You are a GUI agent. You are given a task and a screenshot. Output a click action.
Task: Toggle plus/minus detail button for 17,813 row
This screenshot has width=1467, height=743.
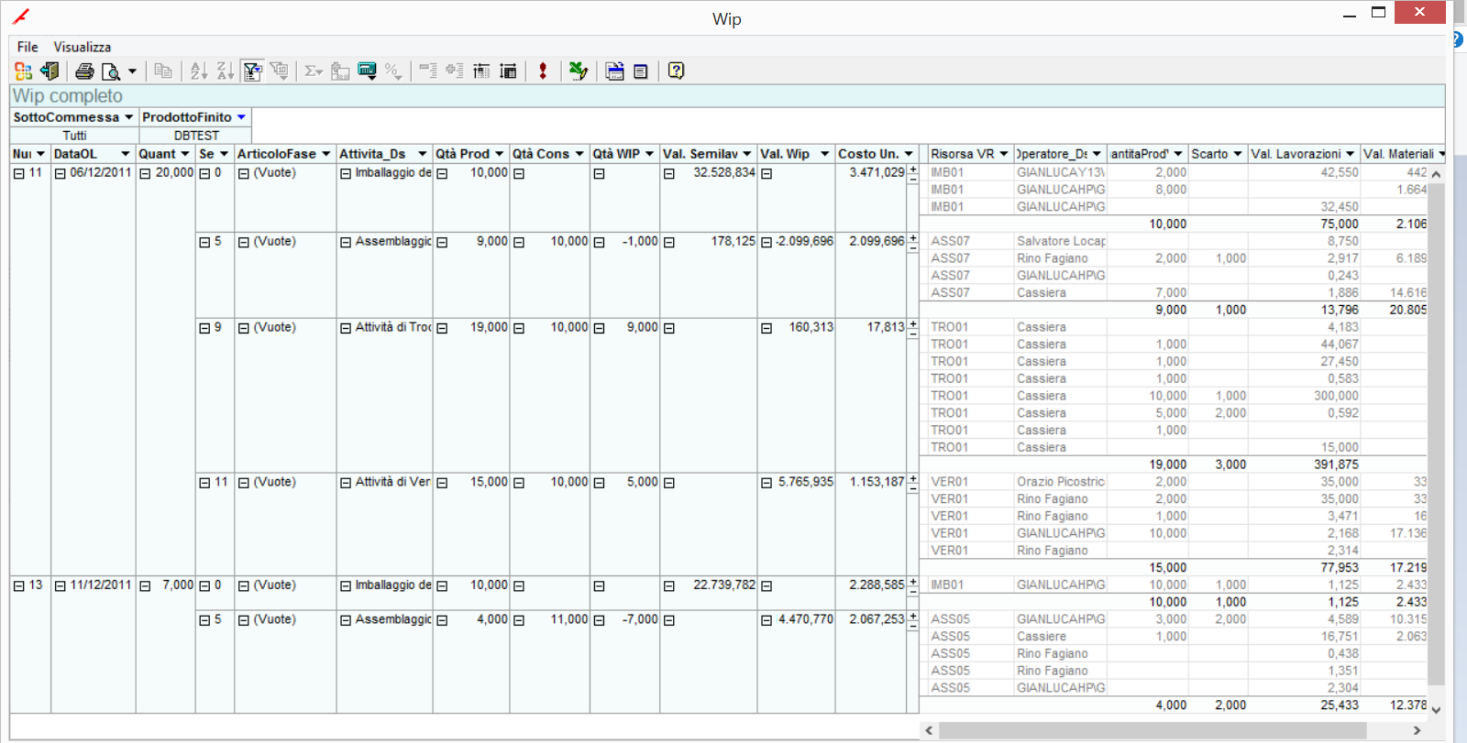[912, 327]
